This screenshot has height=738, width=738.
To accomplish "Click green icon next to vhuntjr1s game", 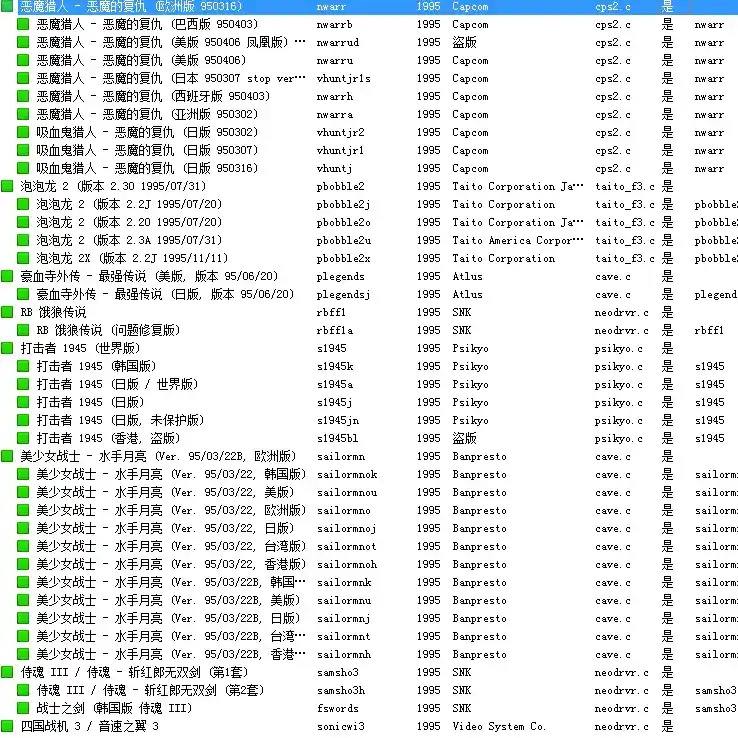I will (x=23, y=78).
